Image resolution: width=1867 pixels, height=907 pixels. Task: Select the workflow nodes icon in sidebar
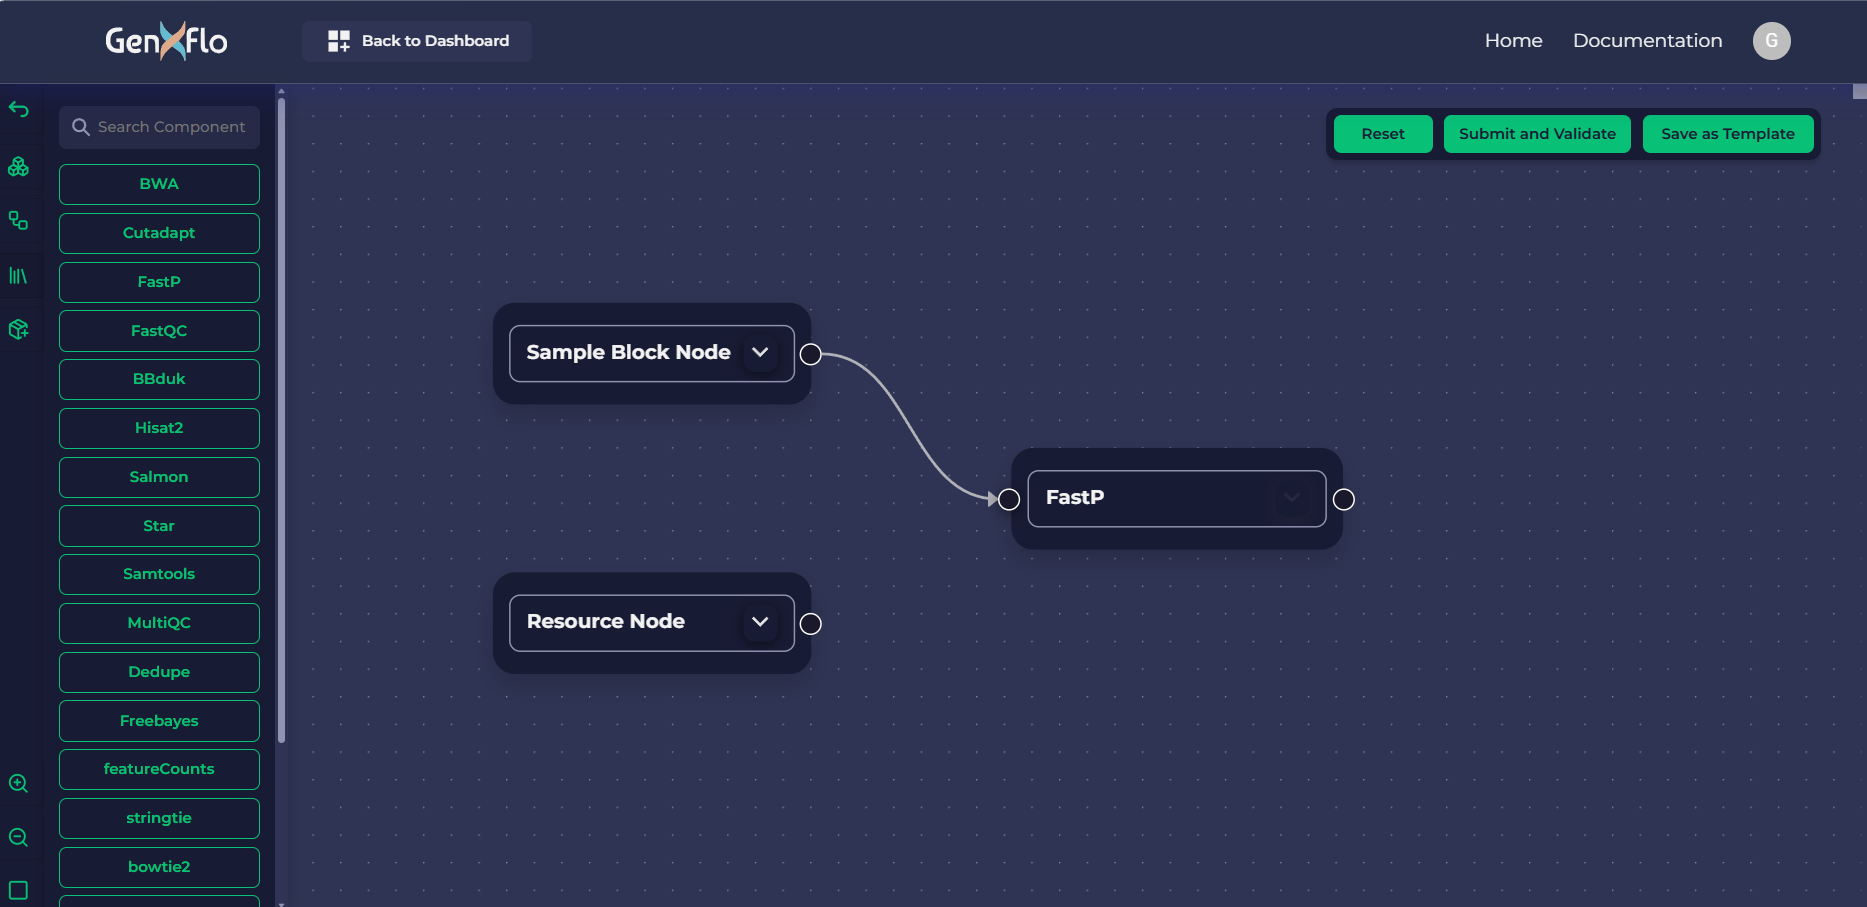[18, 220]
